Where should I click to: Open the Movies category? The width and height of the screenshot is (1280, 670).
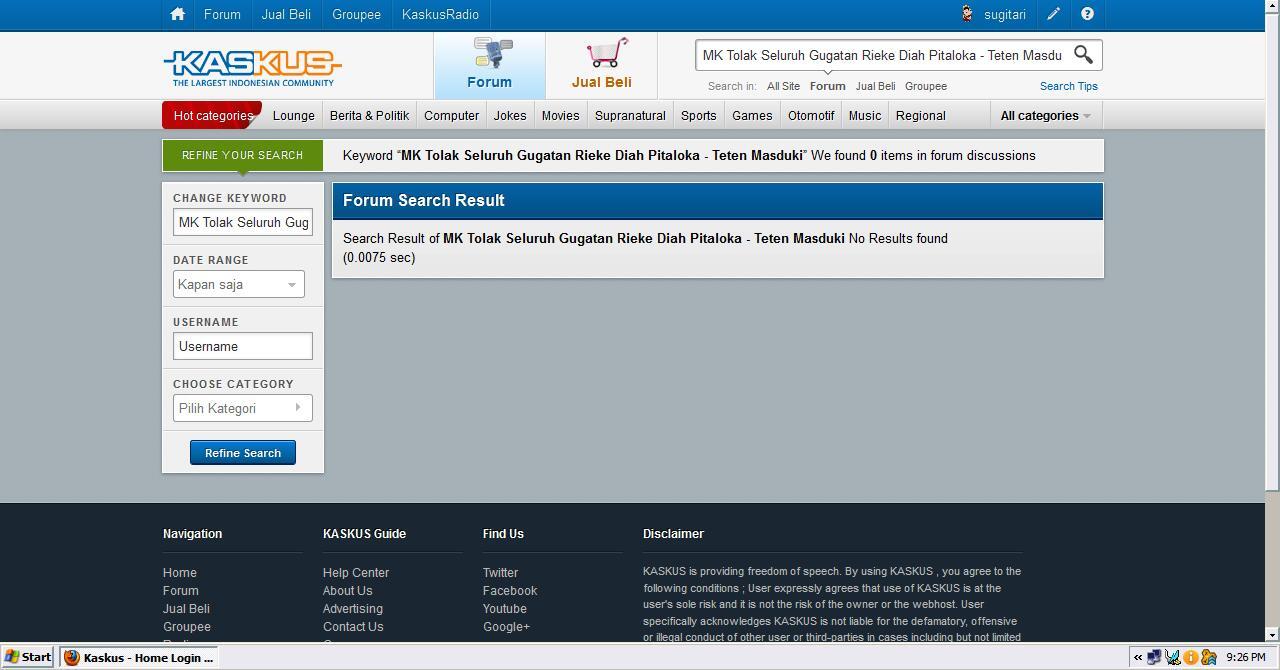[560, 115]
